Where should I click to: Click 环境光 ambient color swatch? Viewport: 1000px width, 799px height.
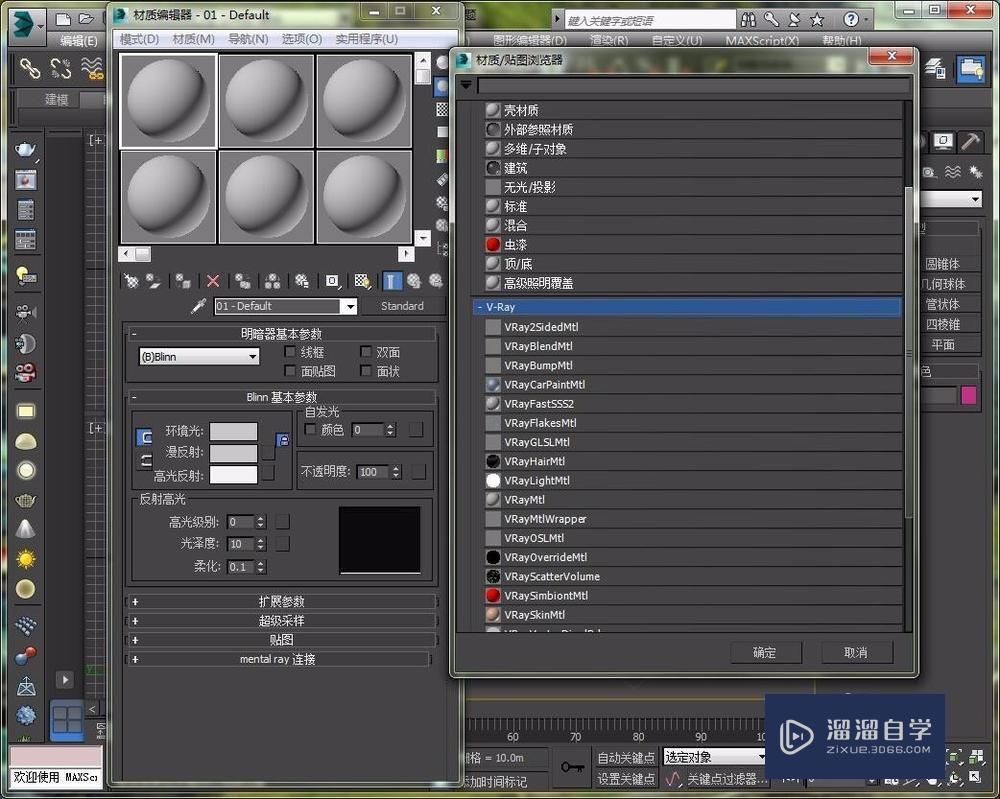pyautogui.click(x=233, y=432)
